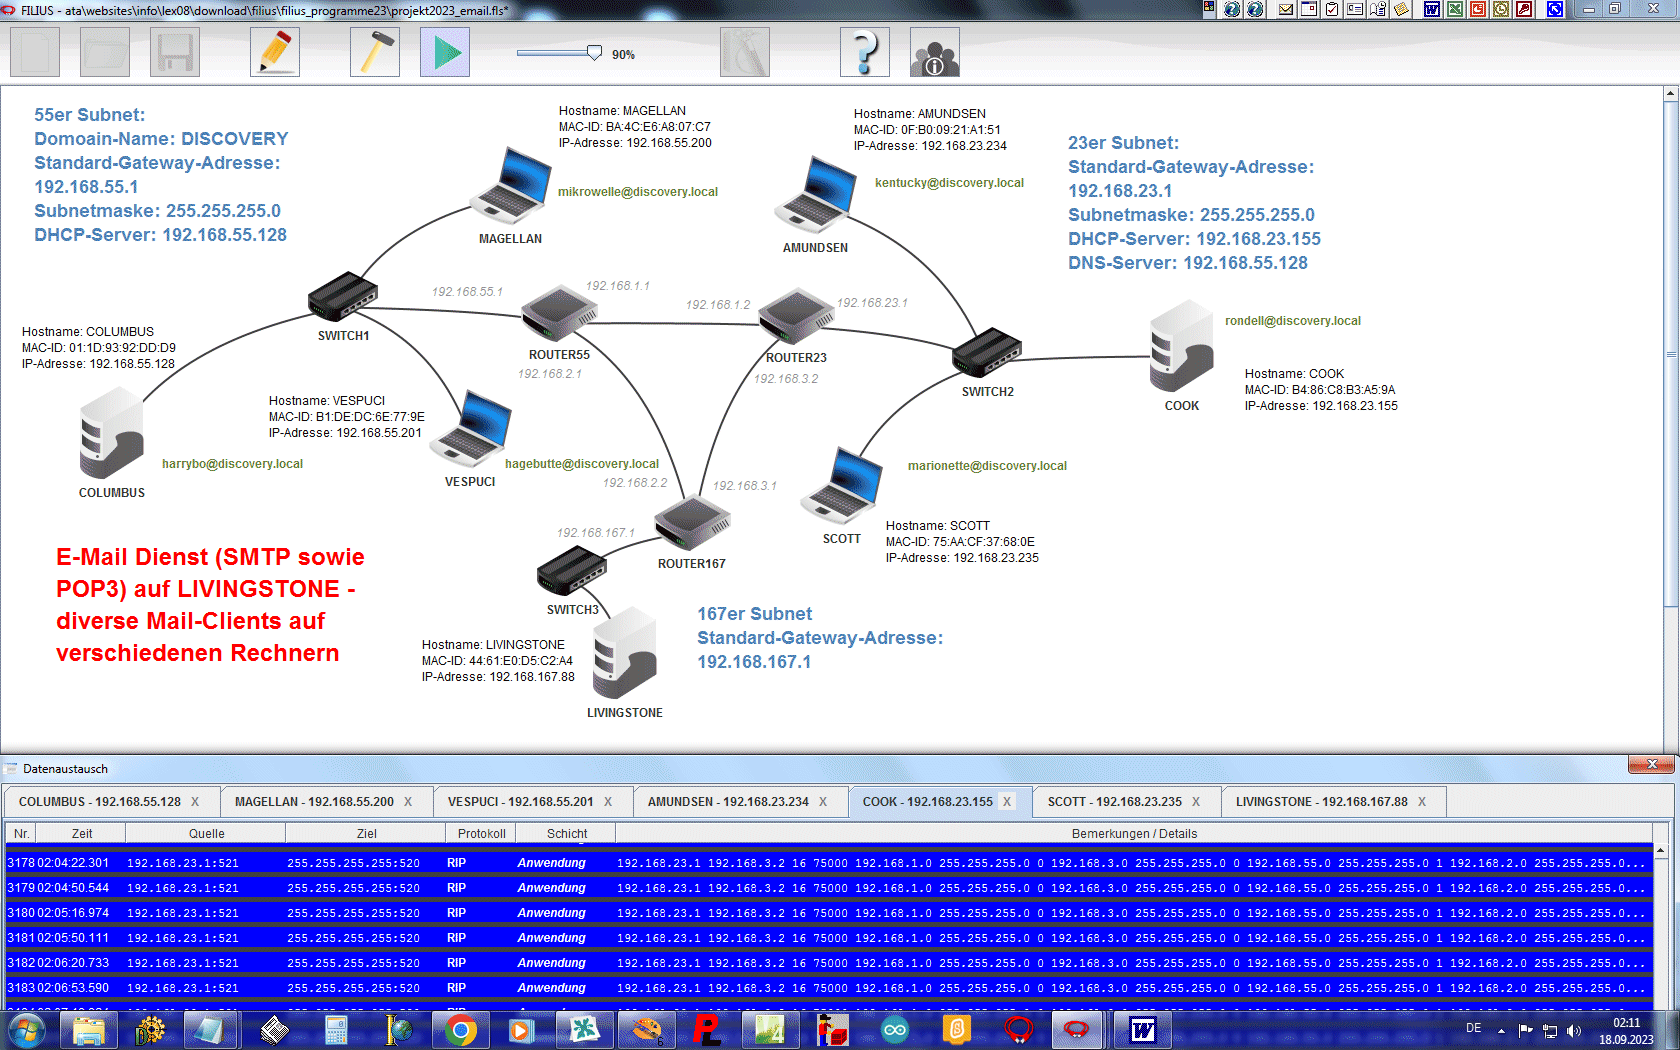Open the VESPUCI - 192.168.55.201 tab
Image resolution: width=1680 pixels, height=1050 pixels.
[520, 802]
